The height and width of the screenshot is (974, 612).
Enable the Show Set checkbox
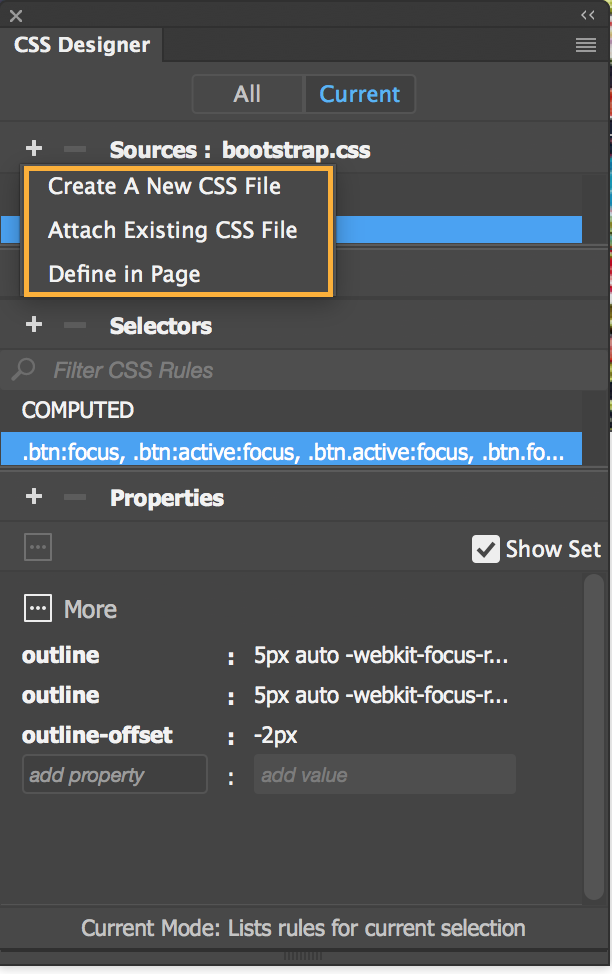[486, 548]
